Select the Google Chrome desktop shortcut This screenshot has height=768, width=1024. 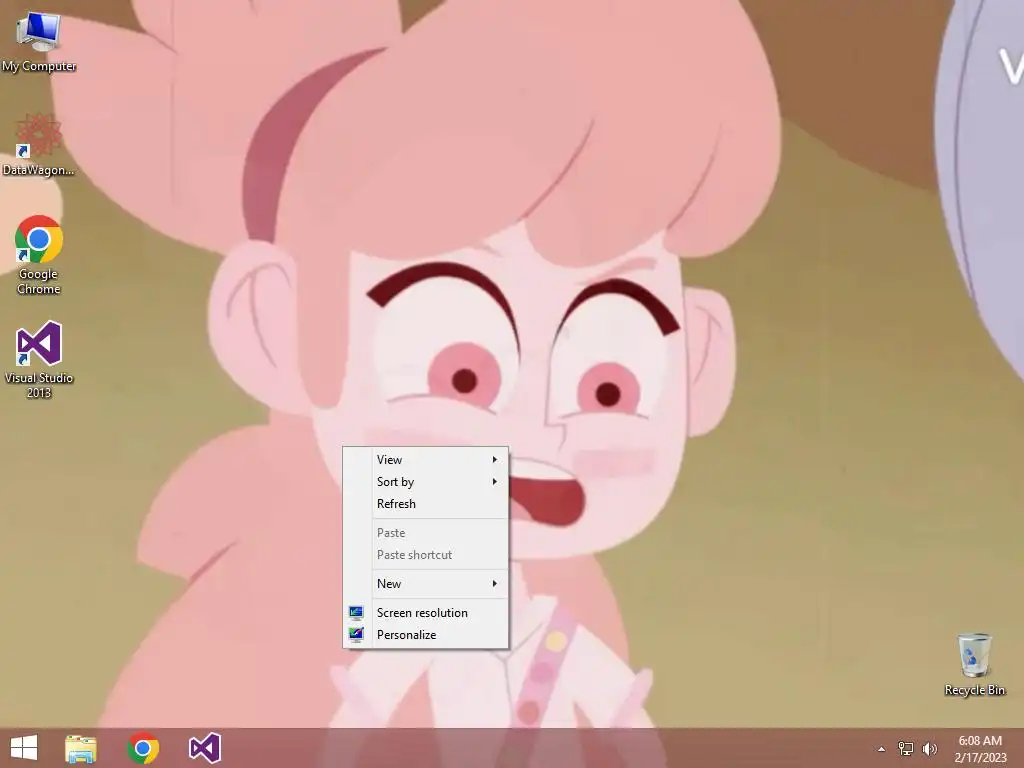(39, 255)
